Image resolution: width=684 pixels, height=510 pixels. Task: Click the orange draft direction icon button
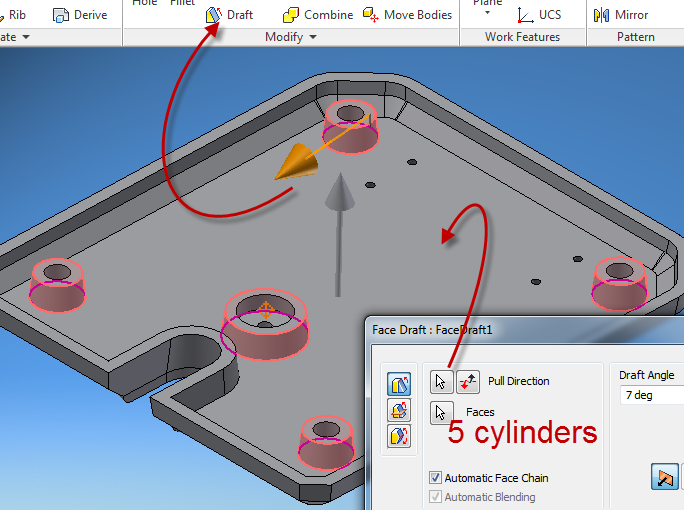(664, 476)
